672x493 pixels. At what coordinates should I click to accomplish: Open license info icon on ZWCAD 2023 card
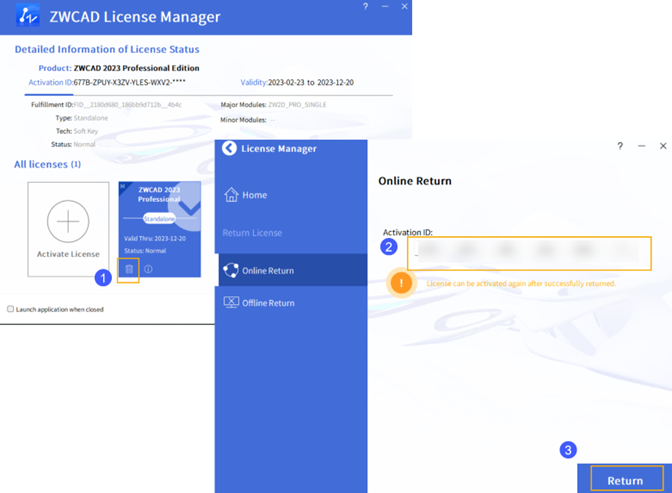click(148, 269)
